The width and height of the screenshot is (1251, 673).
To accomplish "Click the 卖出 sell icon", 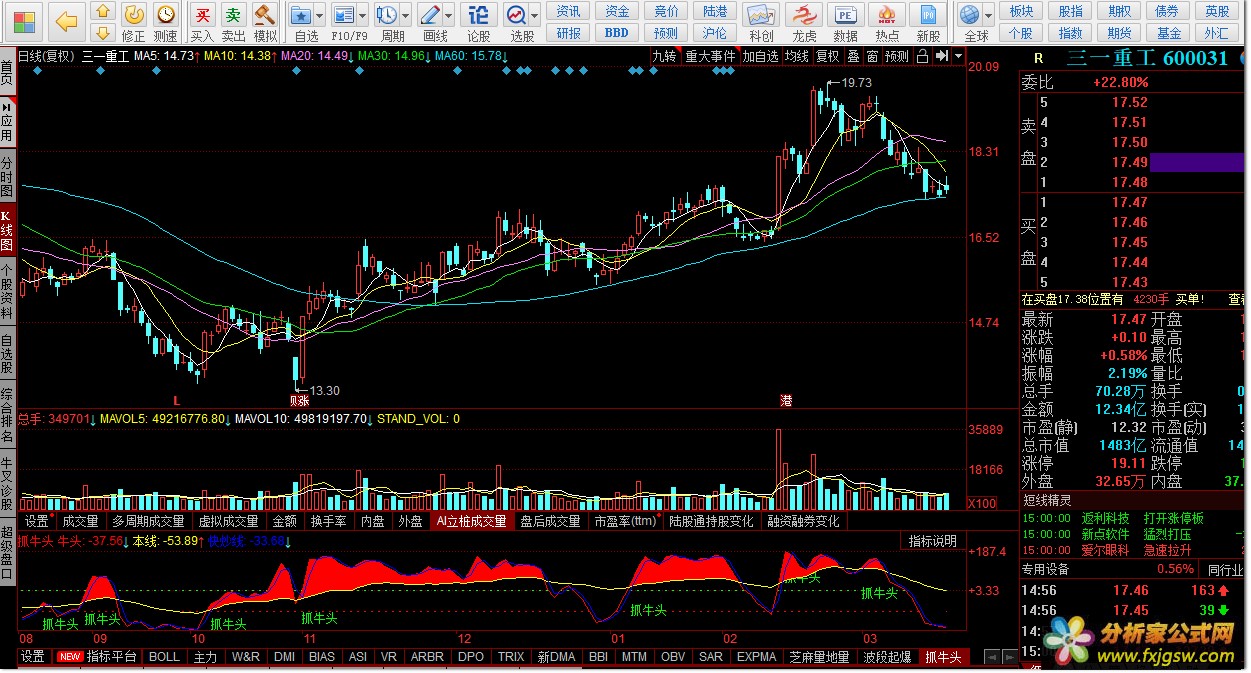I will pos(233,22).
